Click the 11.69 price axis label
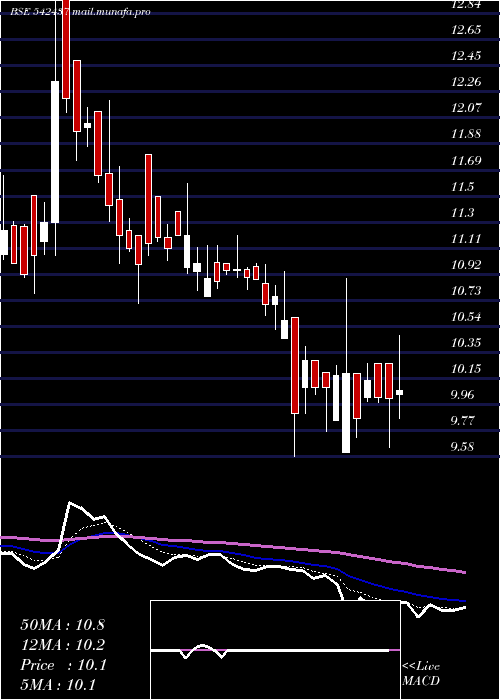 pos(466,160)
